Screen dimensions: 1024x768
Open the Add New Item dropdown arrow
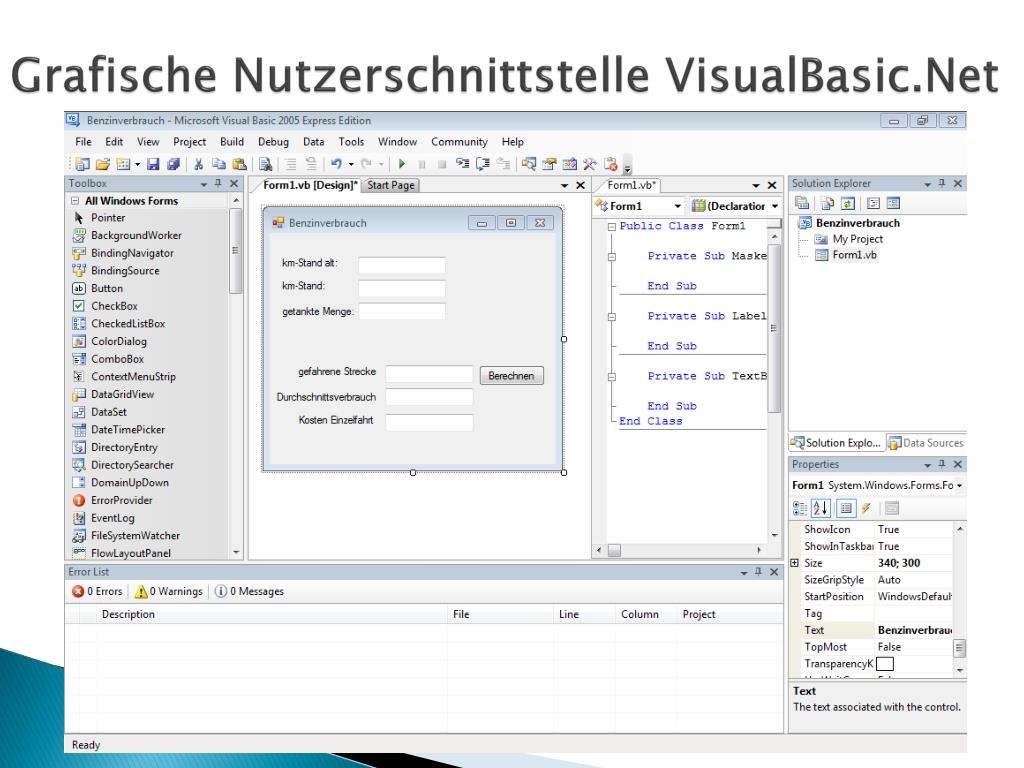(x=138, y=165)
